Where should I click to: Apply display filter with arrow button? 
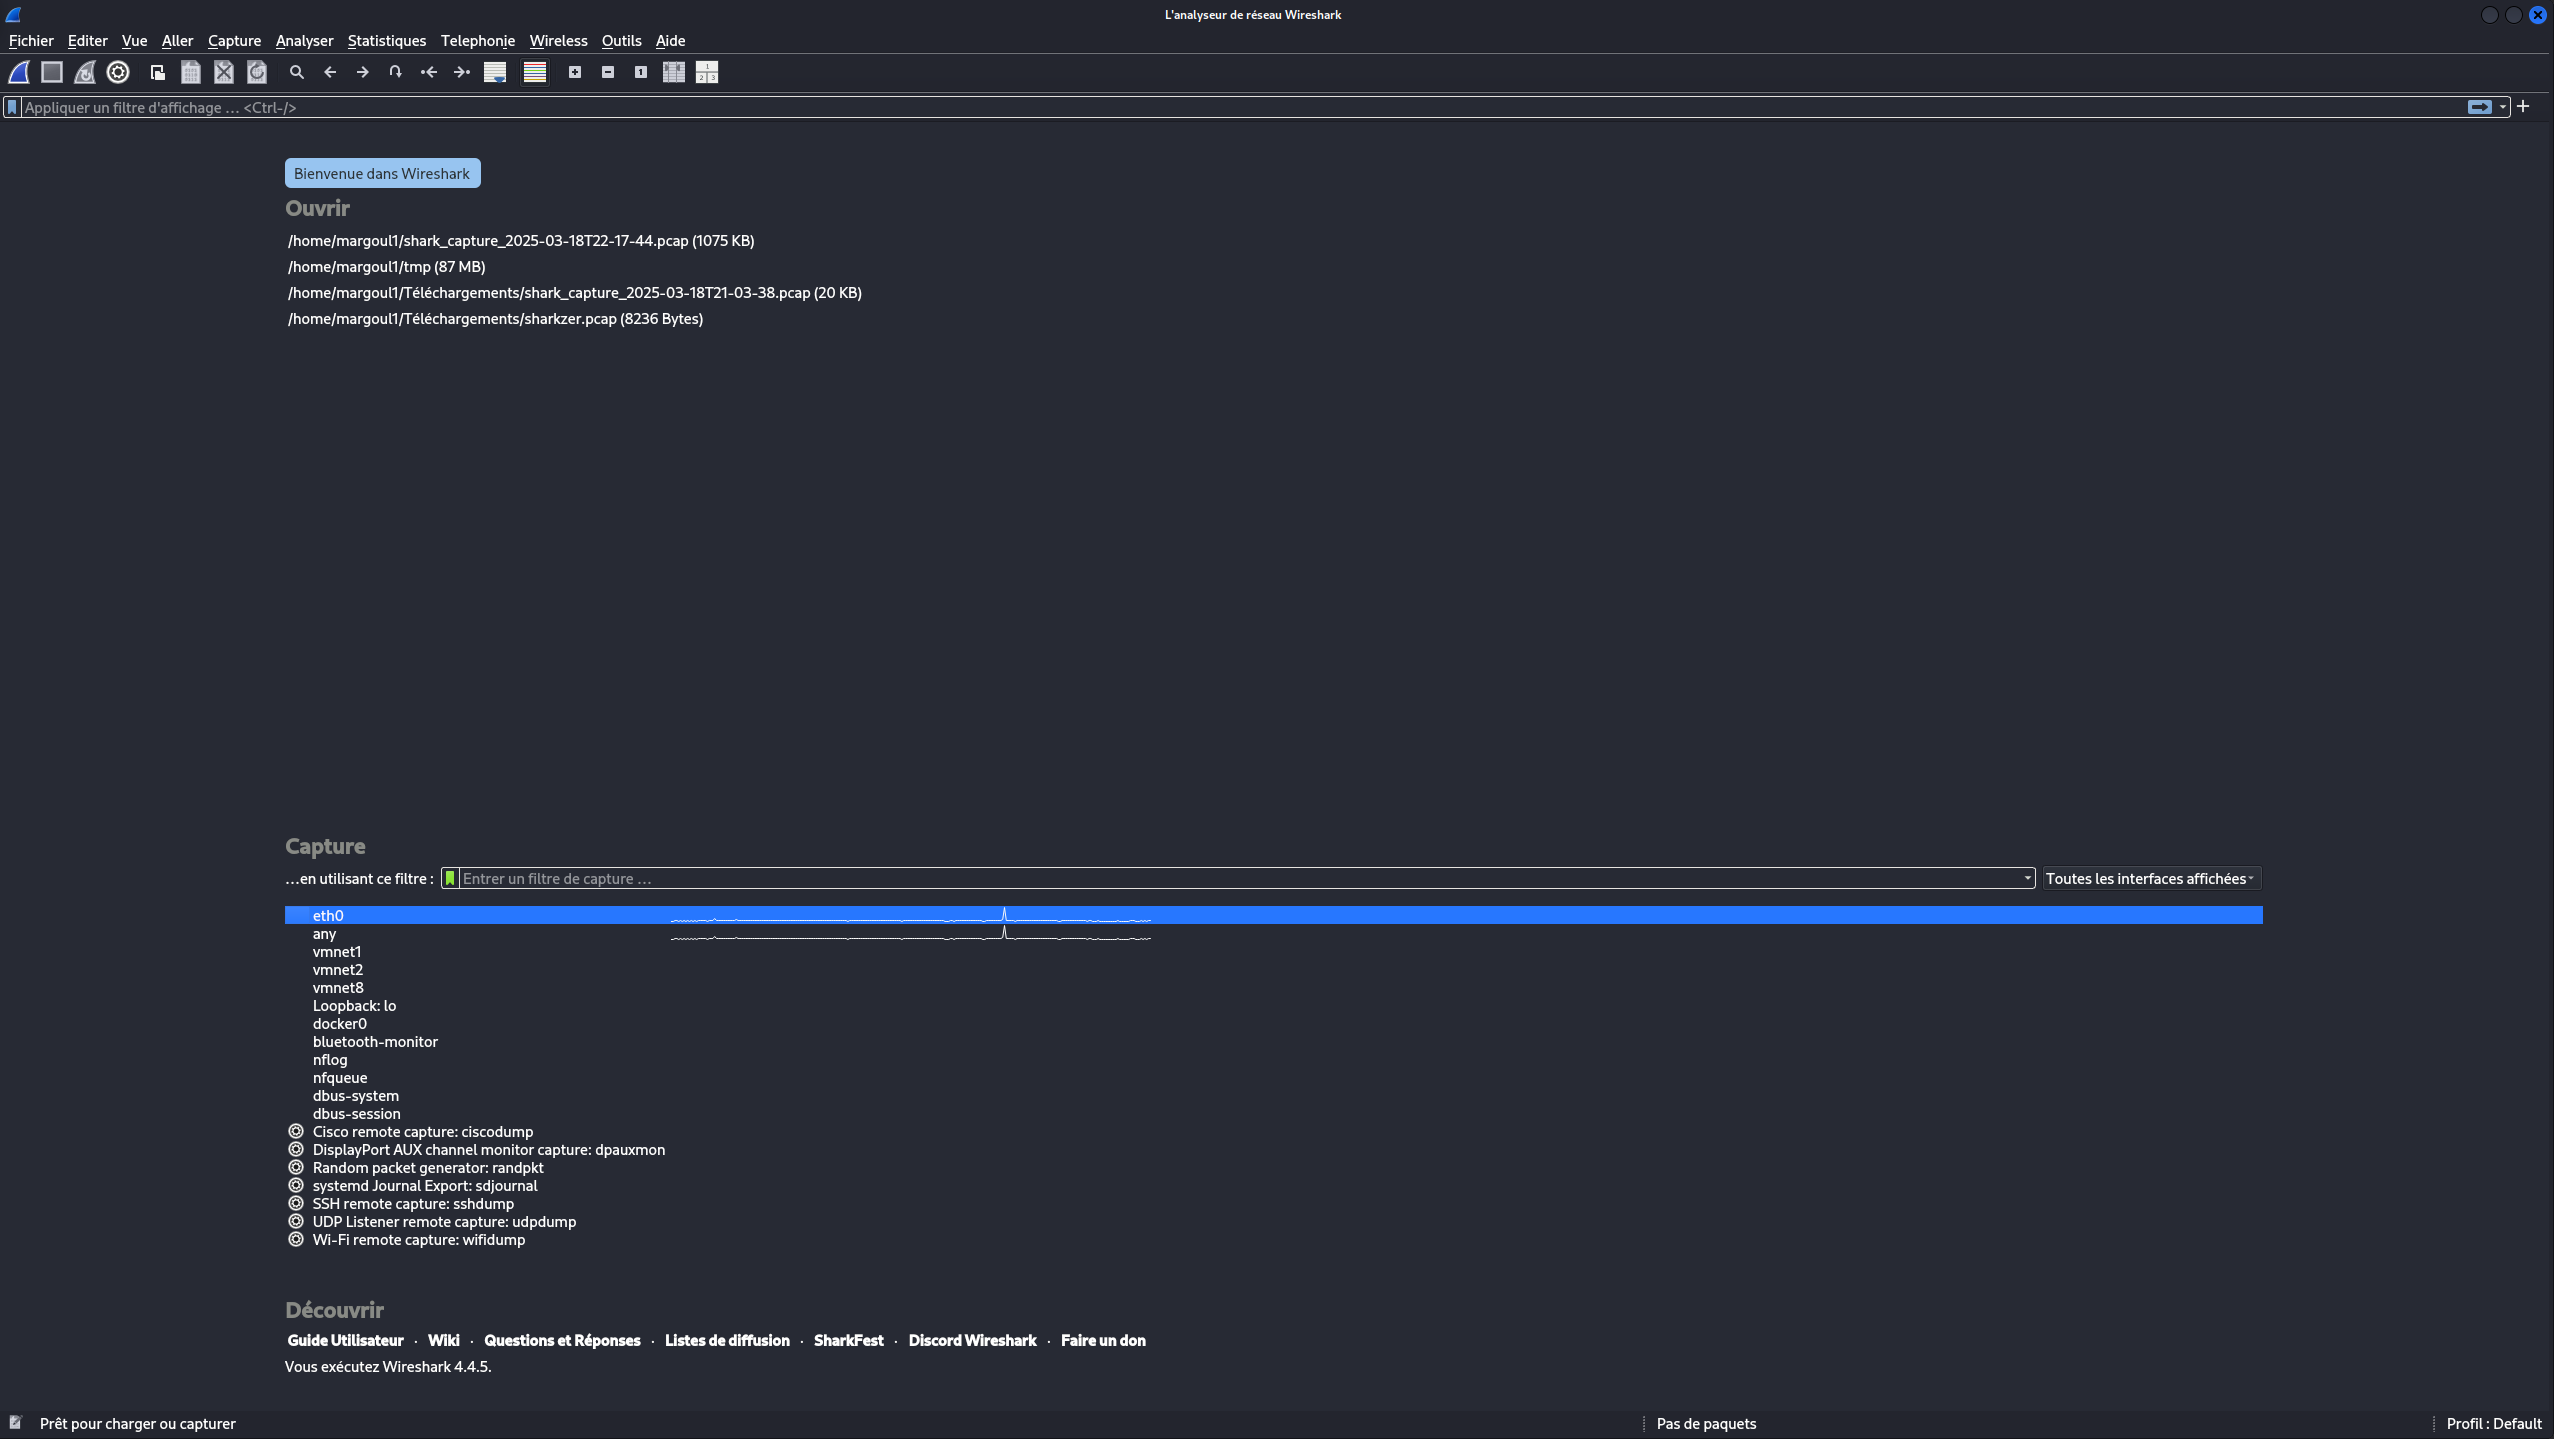coord(2479,107)
